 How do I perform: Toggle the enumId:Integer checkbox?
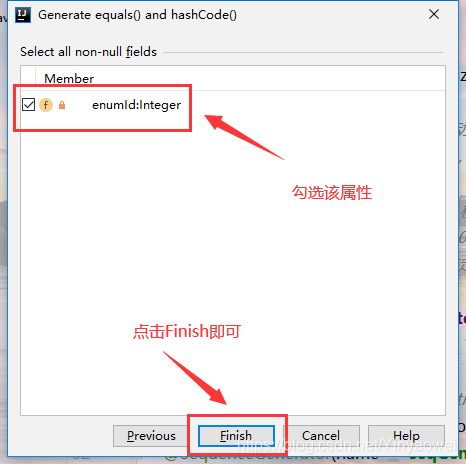tap(28, 105)
